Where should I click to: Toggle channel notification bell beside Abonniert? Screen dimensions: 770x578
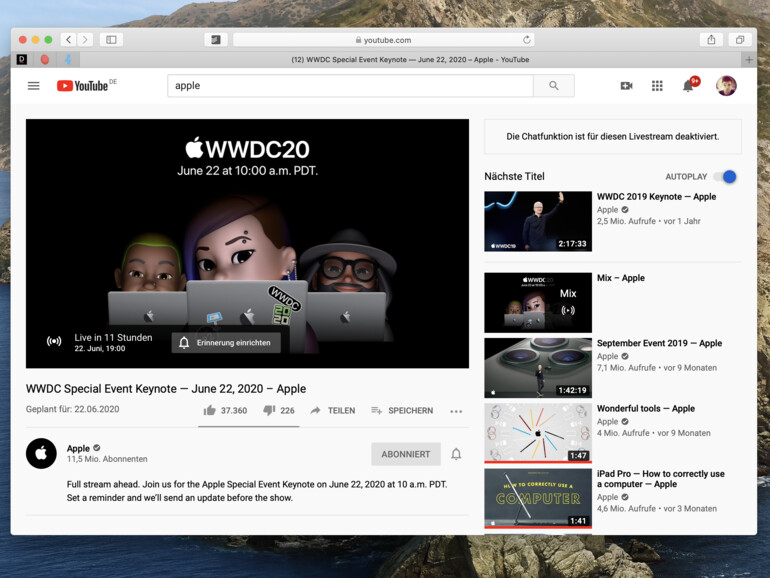456,454
